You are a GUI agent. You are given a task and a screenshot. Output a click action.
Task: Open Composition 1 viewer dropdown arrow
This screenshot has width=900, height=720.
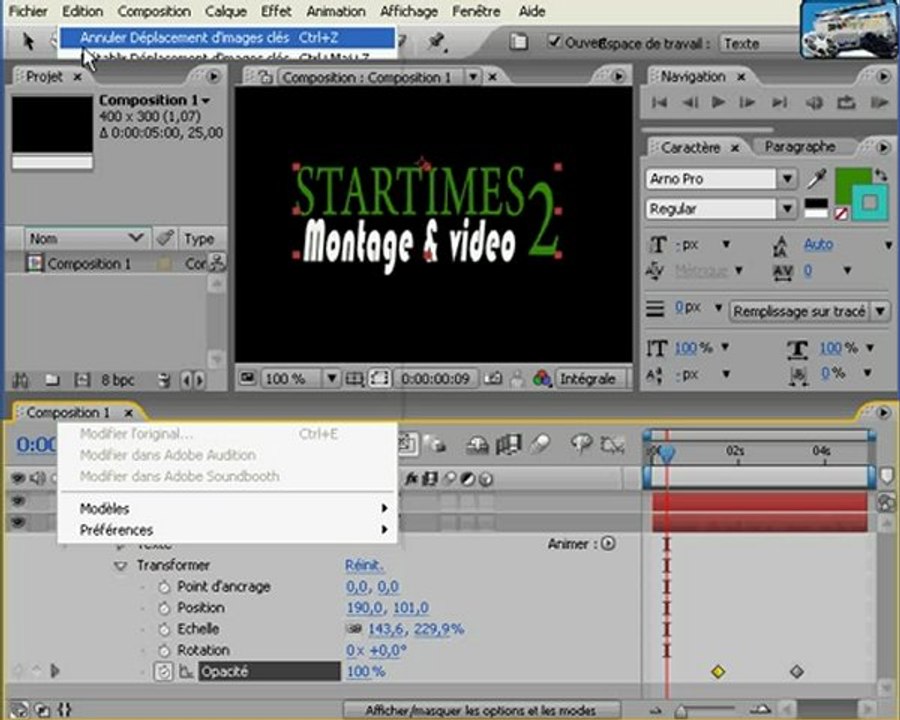click(x=473, y=76)
